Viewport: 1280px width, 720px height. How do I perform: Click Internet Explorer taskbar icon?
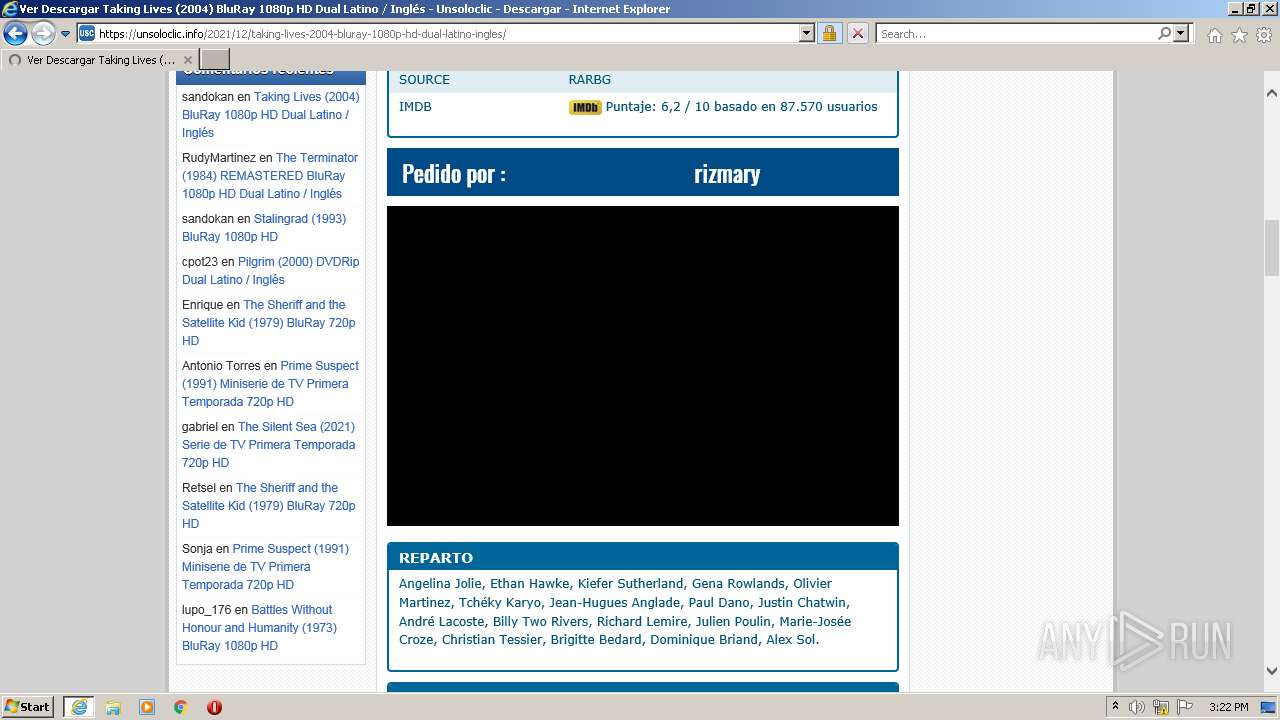click(x=78, y=707)
